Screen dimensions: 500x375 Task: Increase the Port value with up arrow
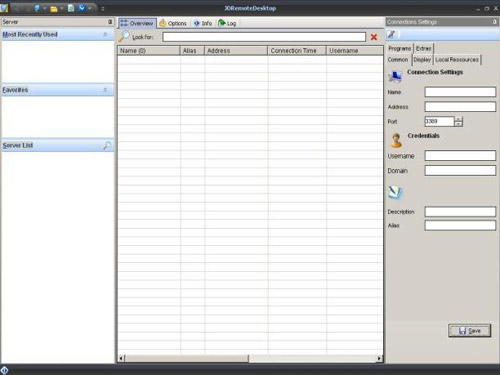pos(459,119)
